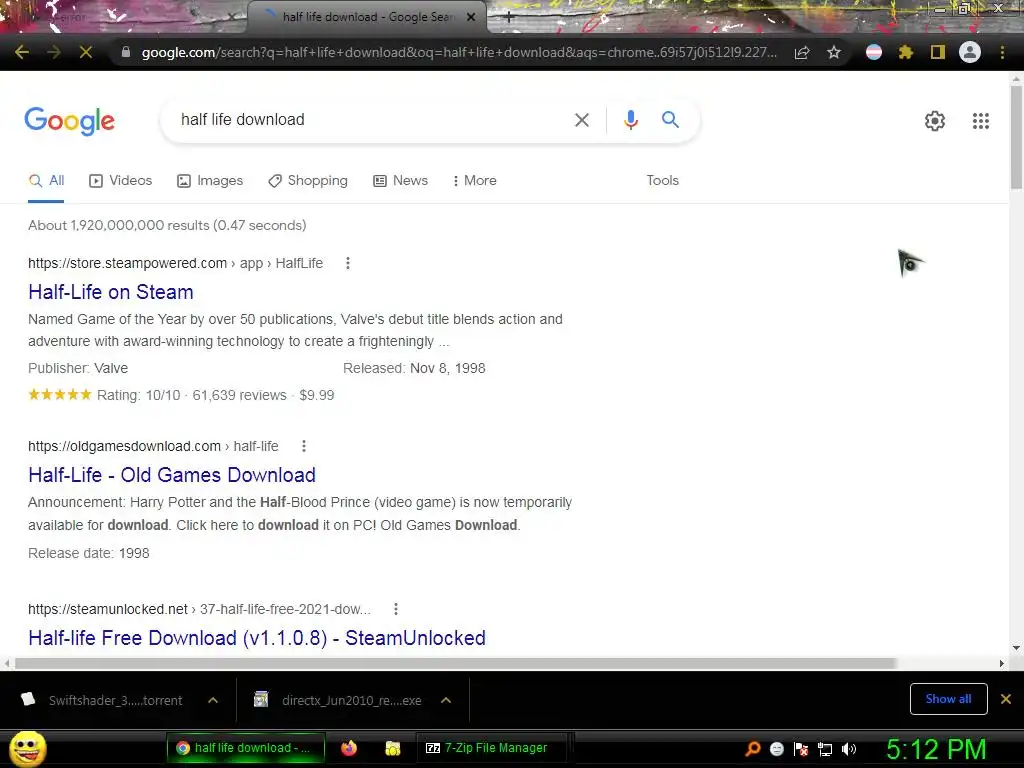Image resolution: width=1024 pixels, height=768 pixels.
Task: Open the file explorer taskbar icon
Action: (392, 748)
